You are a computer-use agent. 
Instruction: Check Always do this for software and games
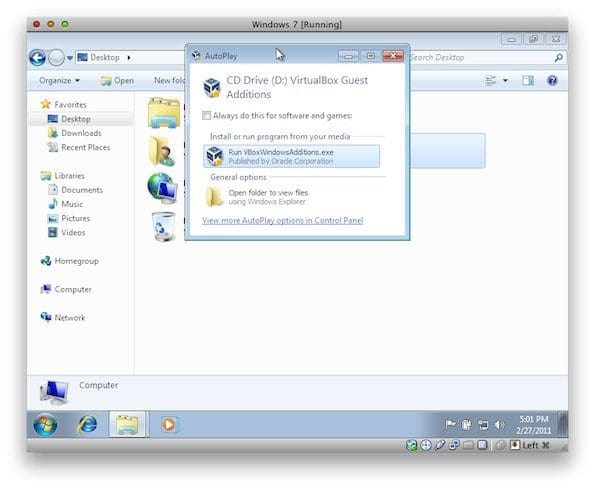point(206,115)
